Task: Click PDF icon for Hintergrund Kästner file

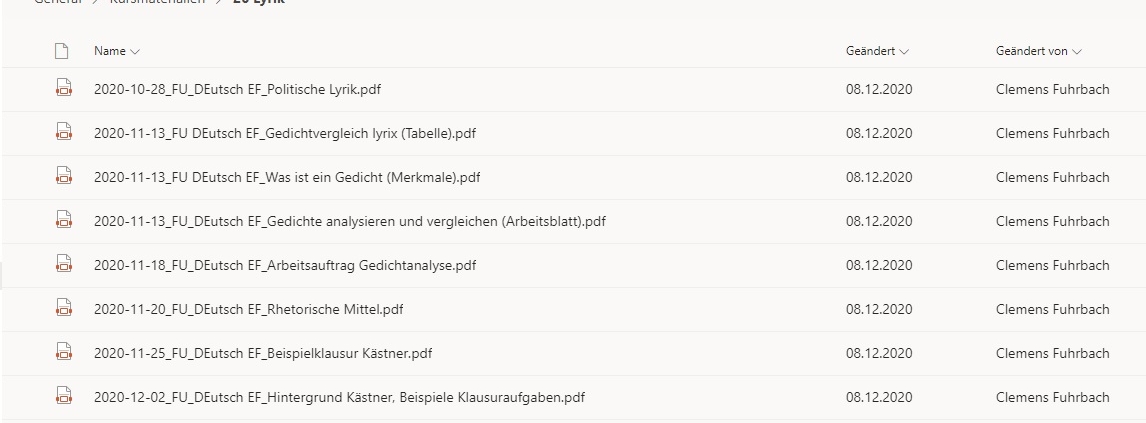Action: [x=64, y=395]
